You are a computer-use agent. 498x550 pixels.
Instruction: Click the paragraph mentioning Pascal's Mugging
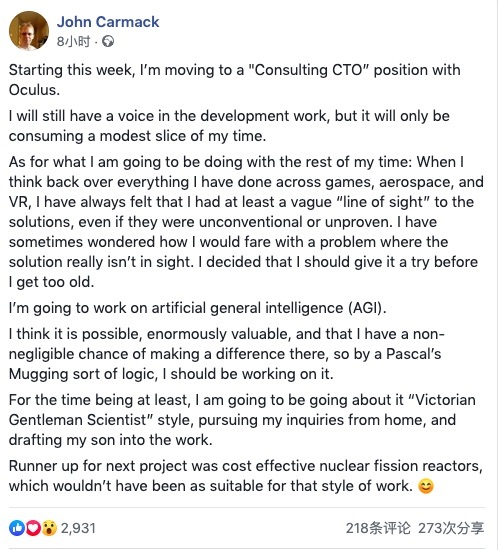click(x=227, y=354)
